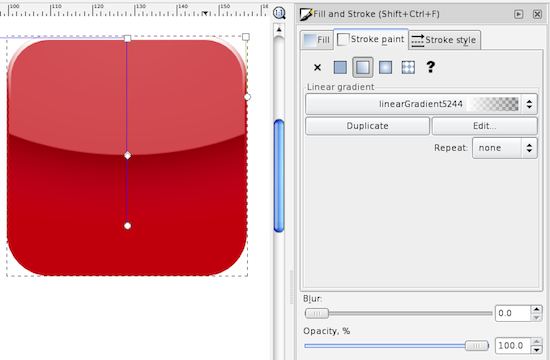The width and height of the screenshot is (550, 360).
Task: Click the Blur value input field
Action: click(512, 313)
